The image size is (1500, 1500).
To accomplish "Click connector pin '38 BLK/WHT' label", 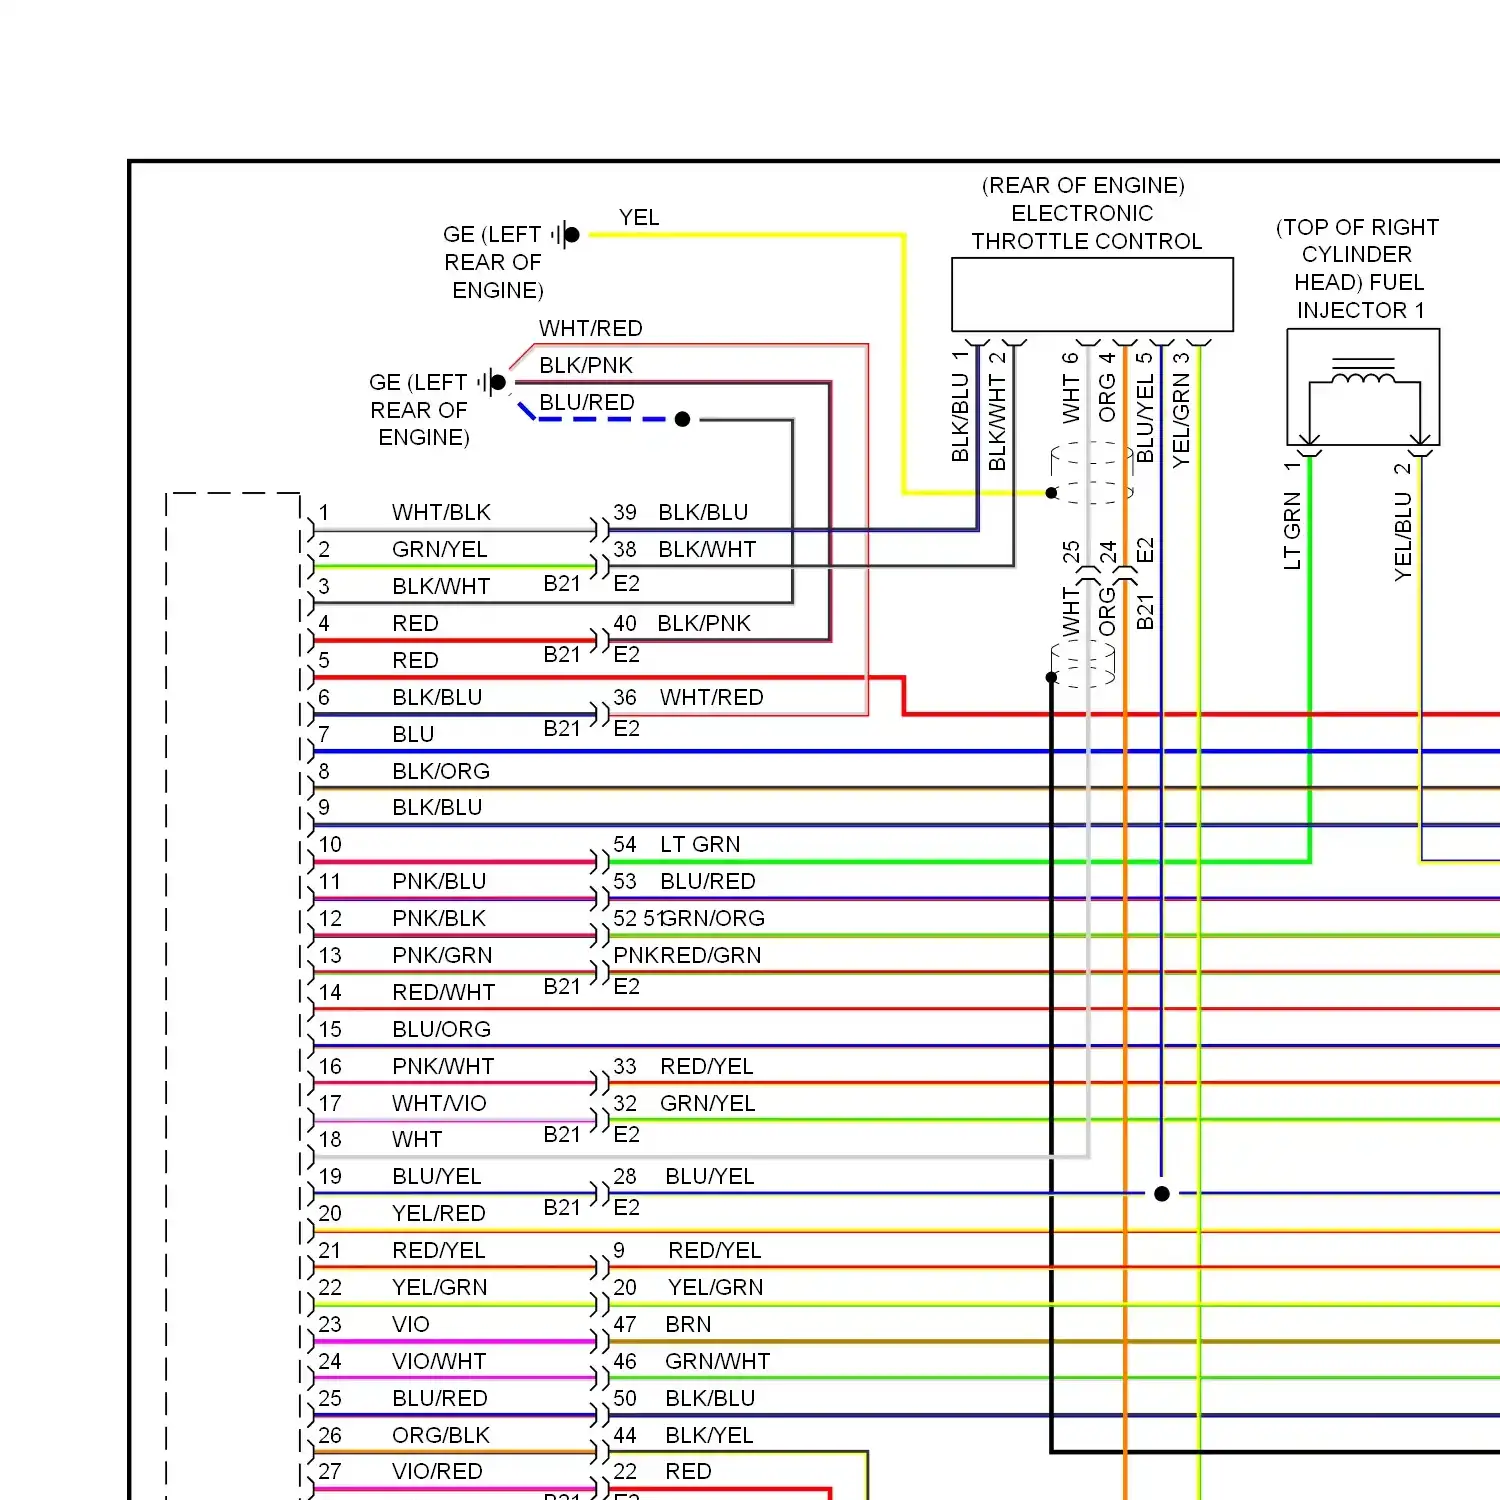I will [x=685, y=549].
